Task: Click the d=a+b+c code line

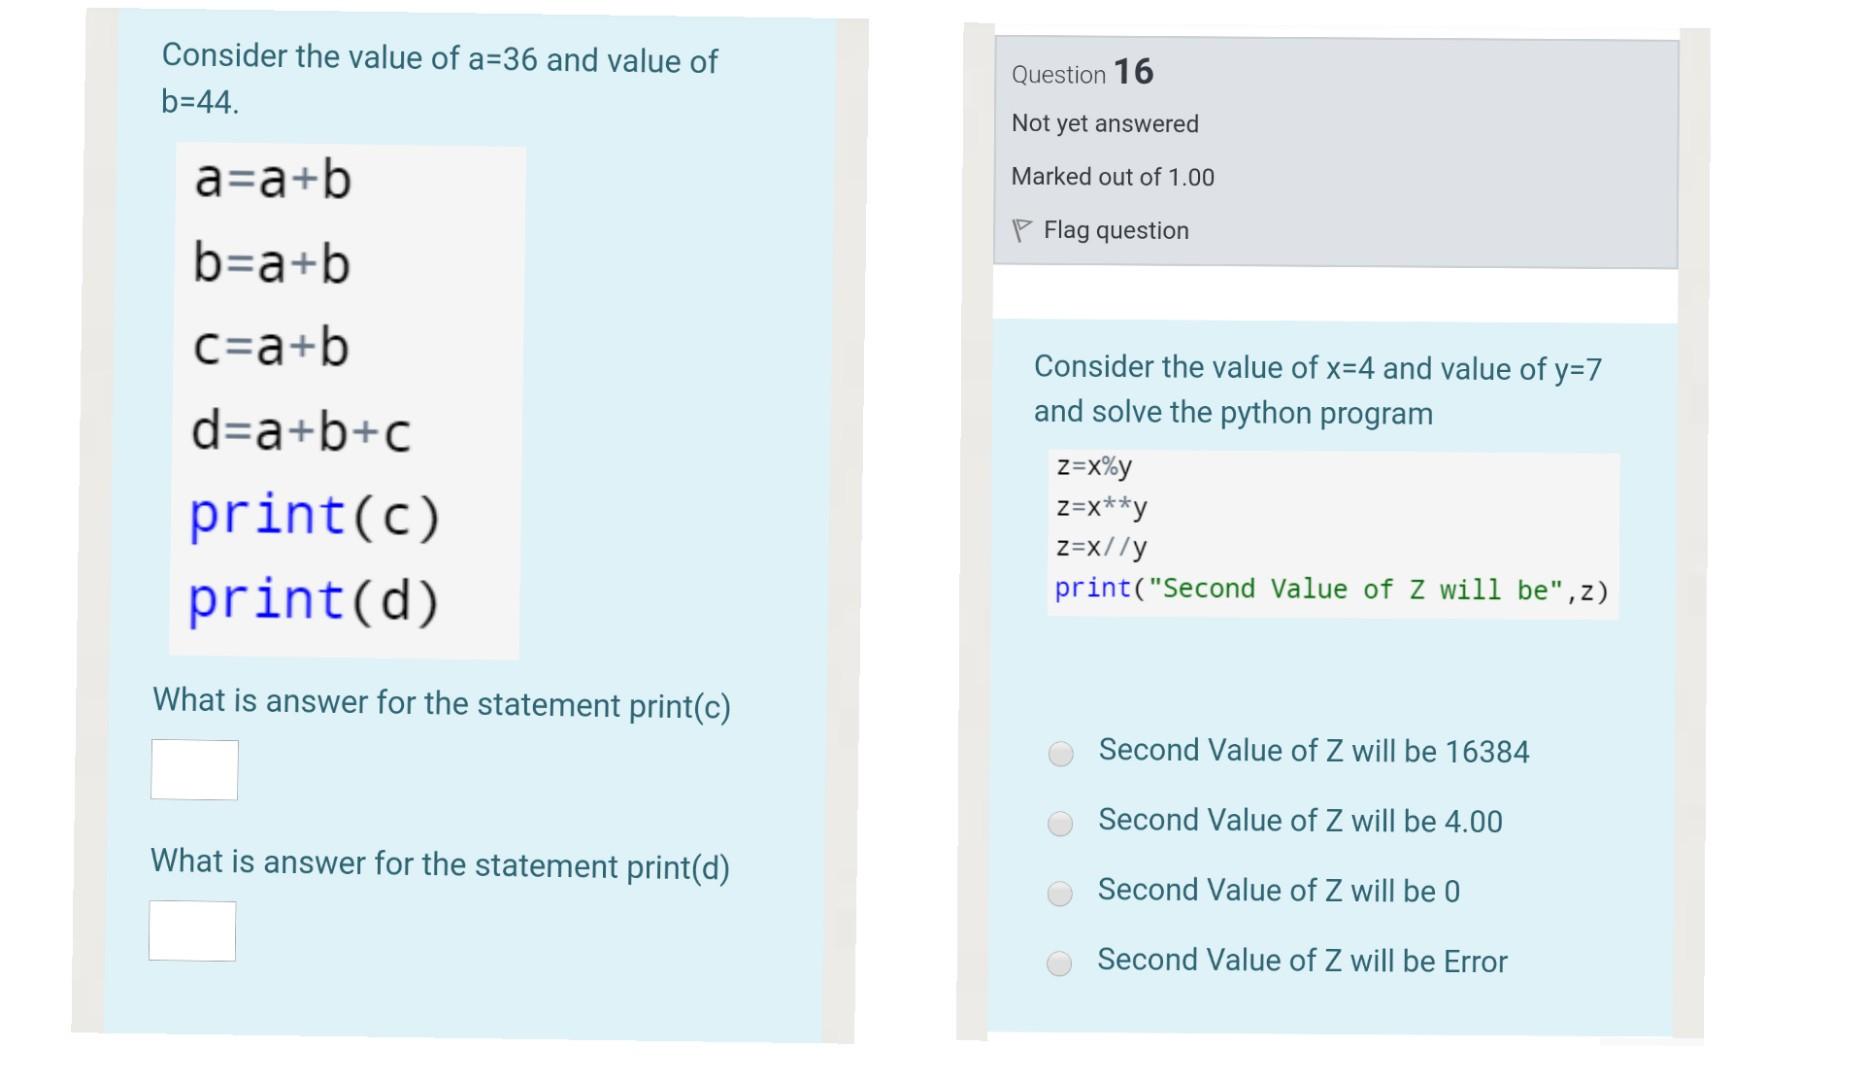Action: click(300, 432)
